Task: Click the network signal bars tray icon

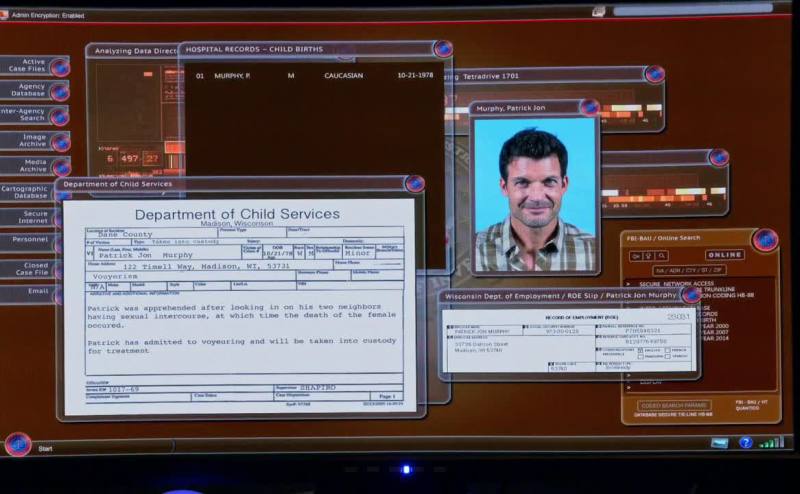Action: 771,442
